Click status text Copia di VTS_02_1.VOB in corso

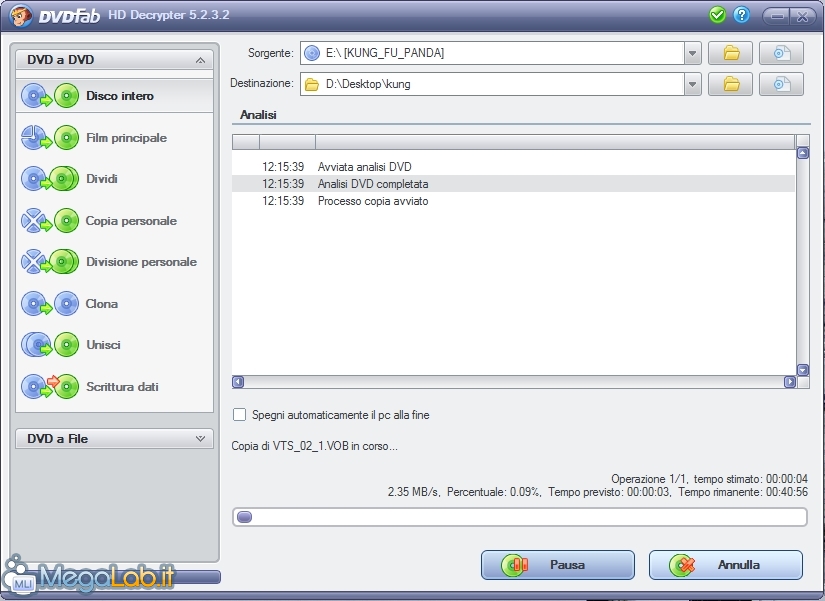tap(315, 446)
